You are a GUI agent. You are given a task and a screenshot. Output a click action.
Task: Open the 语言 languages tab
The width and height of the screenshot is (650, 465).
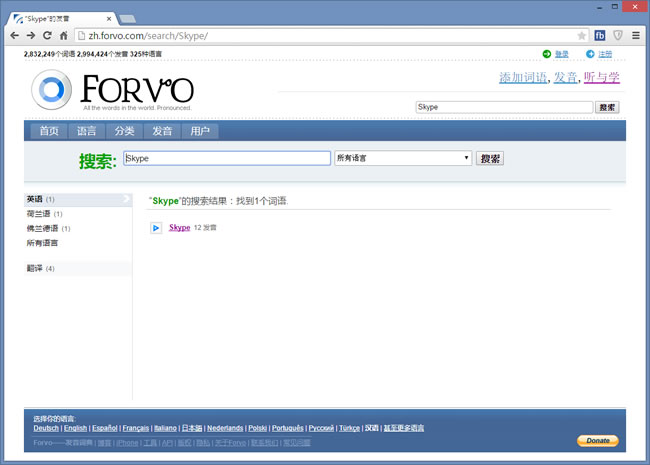click(87, 131)
